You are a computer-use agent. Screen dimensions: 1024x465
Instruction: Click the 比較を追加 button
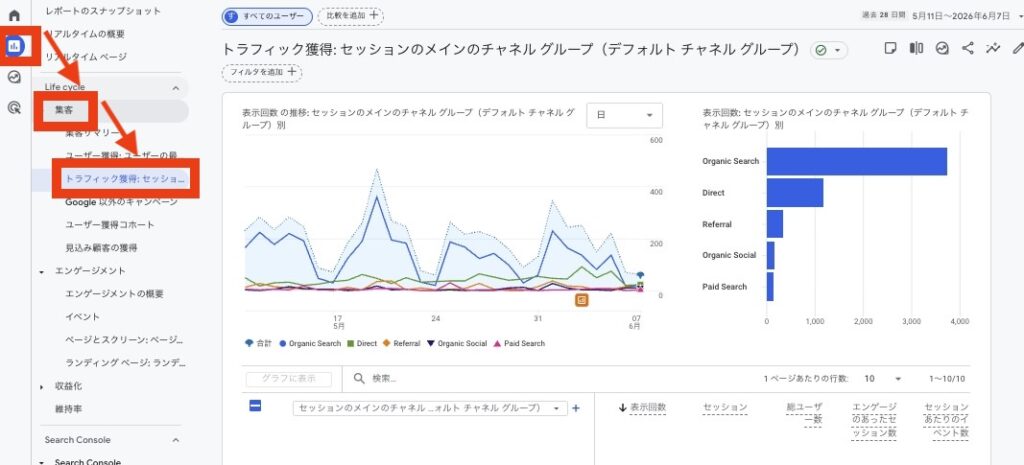[x=350, y=14]
